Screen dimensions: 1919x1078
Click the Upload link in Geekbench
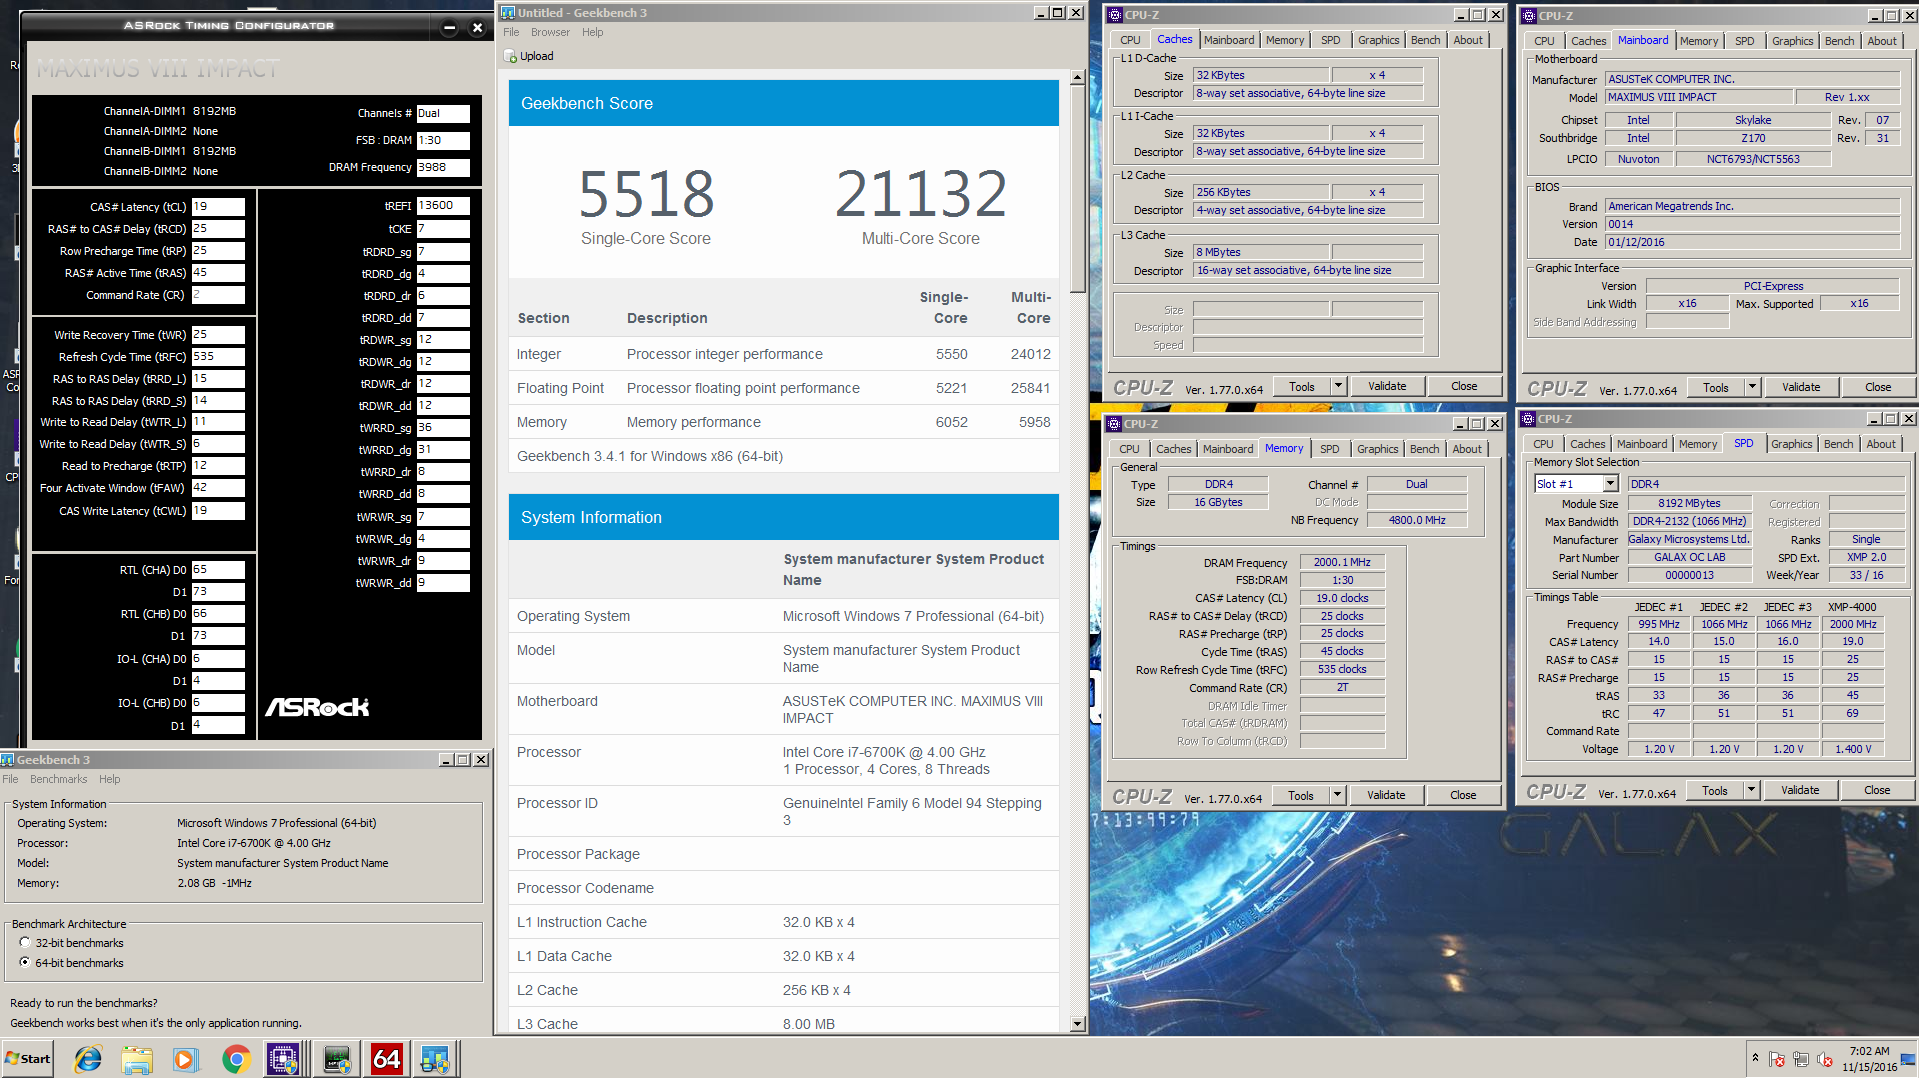536,56
